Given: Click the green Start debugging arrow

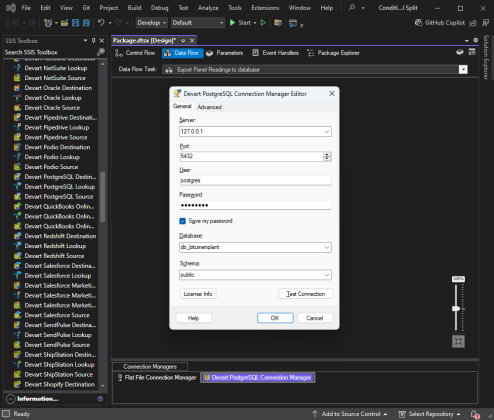Looking at the screenshot, I should [x=233, y=23].
